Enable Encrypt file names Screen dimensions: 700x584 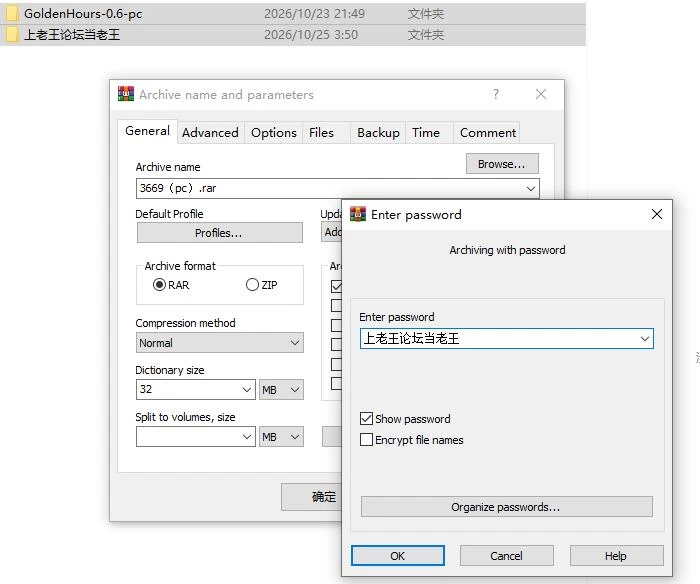[x=366, y=439]
